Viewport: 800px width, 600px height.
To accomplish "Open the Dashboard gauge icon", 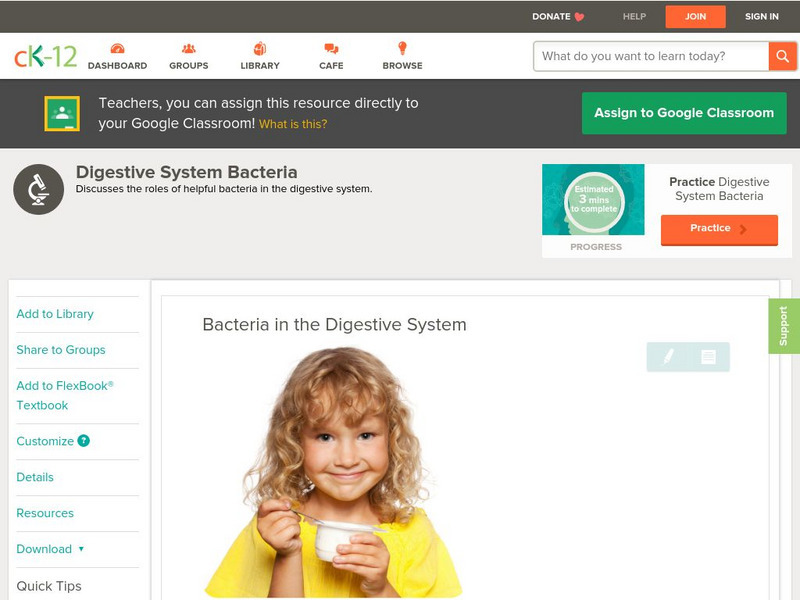I will [117, 48].
